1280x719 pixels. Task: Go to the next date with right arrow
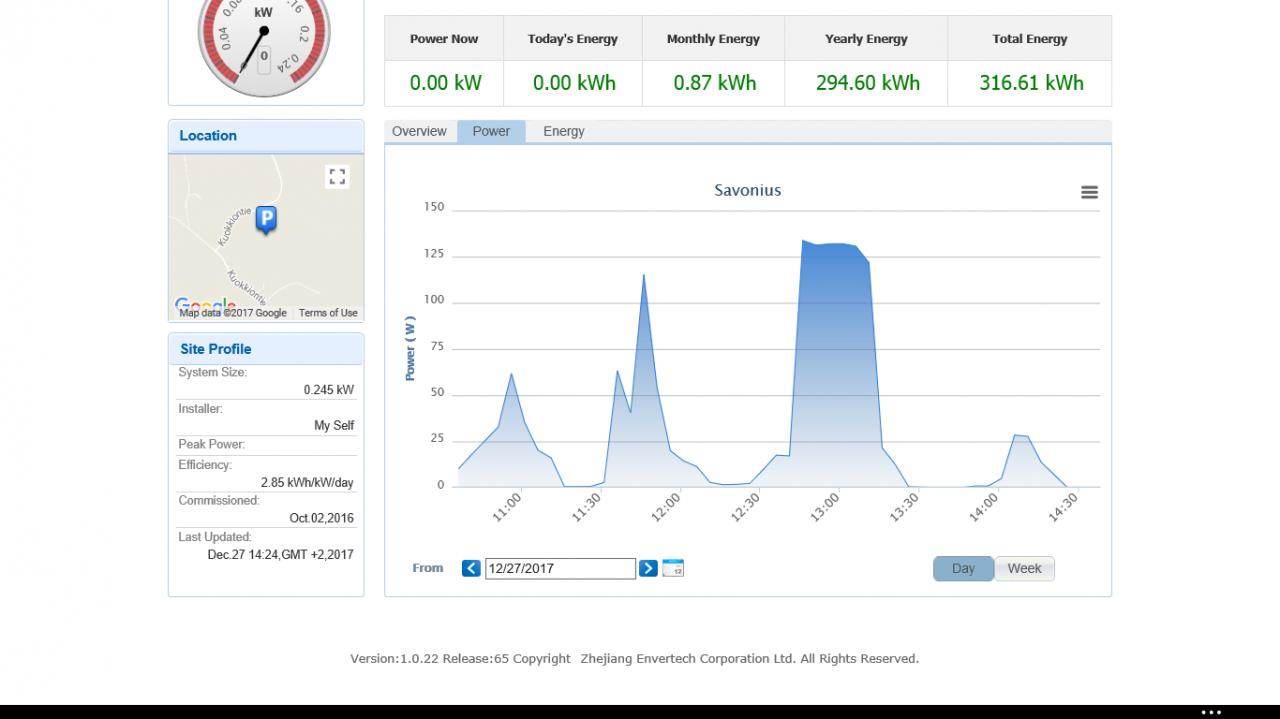(648, 568)
